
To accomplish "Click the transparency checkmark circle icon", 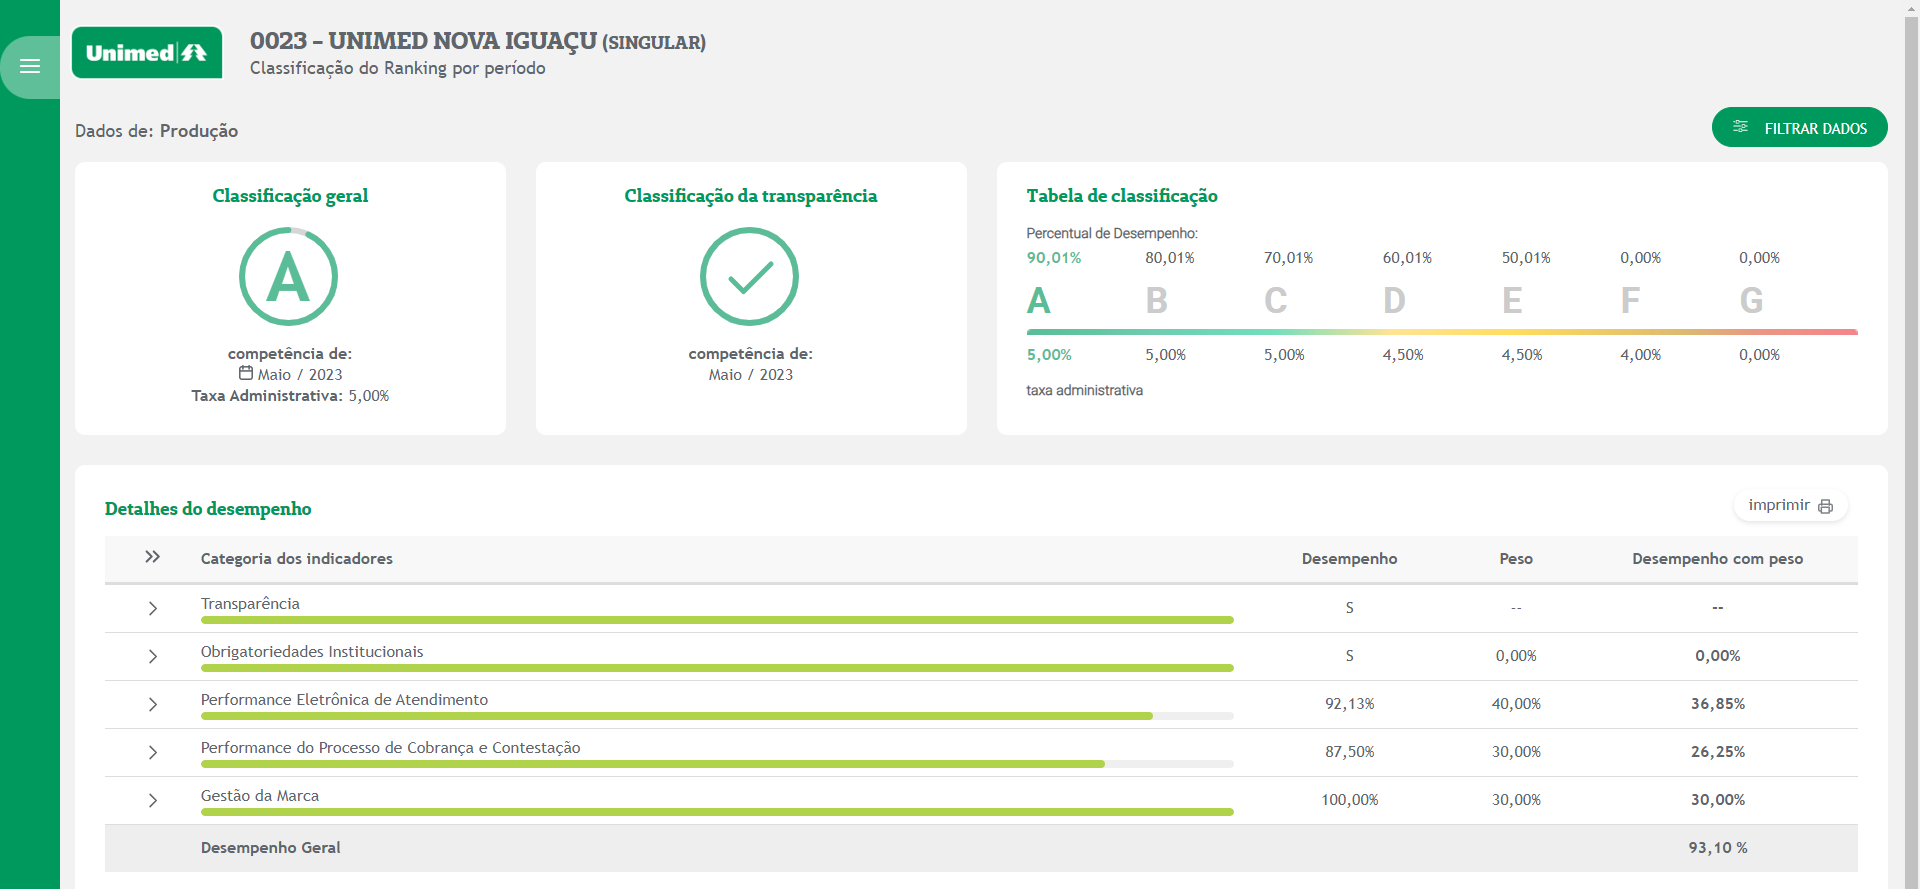I will pos(750,277).
